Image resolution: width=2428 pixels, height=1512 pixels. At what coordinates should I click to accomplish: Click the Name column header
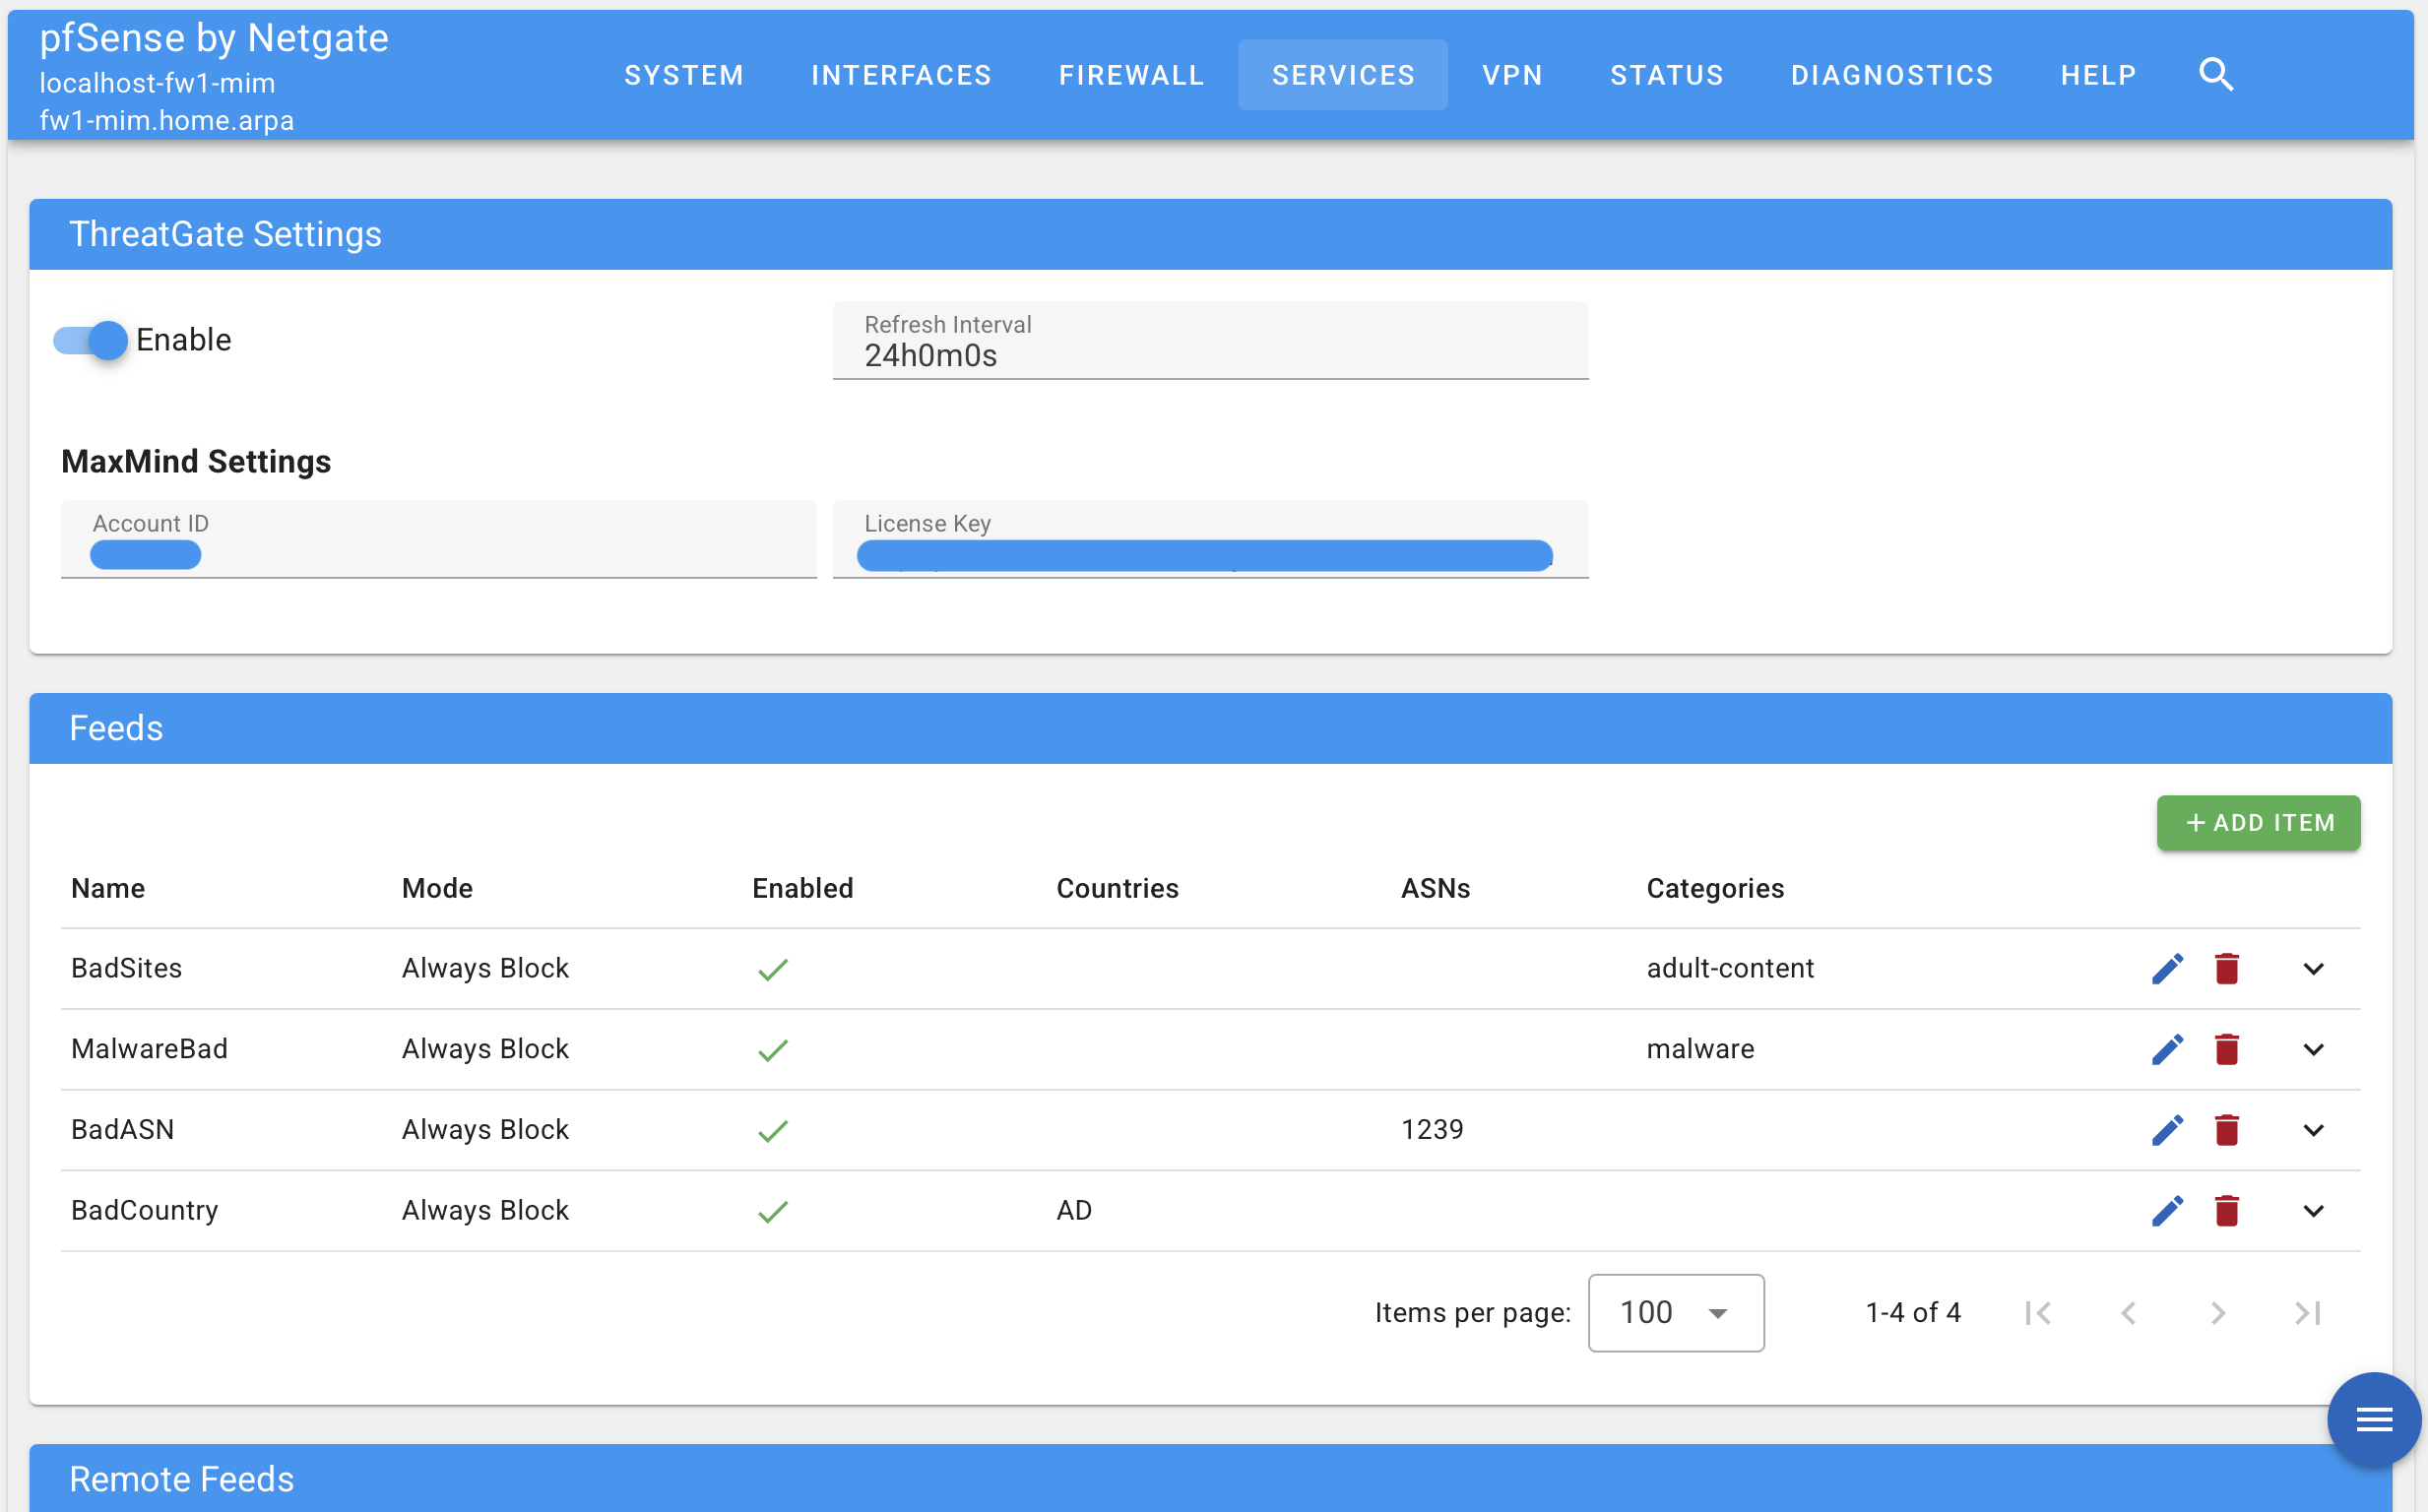(108, 889)
